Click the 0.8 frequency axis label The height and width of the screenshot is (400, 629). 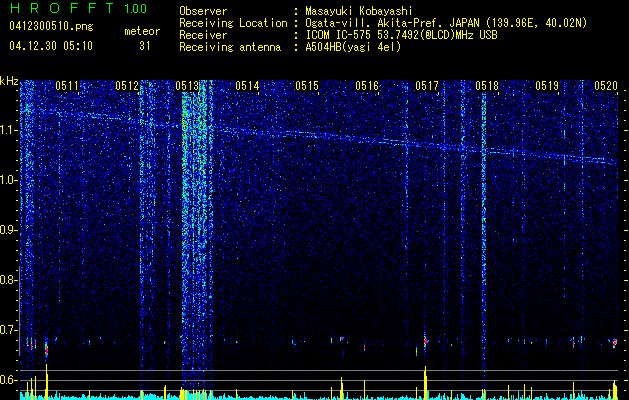[9, 280]
